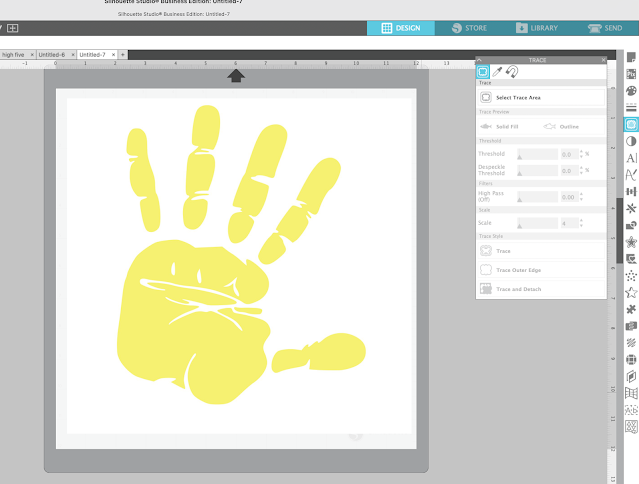Screen dimensions: 639x484
Task: Open the dashed Ab text-effects icon
Action: (x=631, y=410)
